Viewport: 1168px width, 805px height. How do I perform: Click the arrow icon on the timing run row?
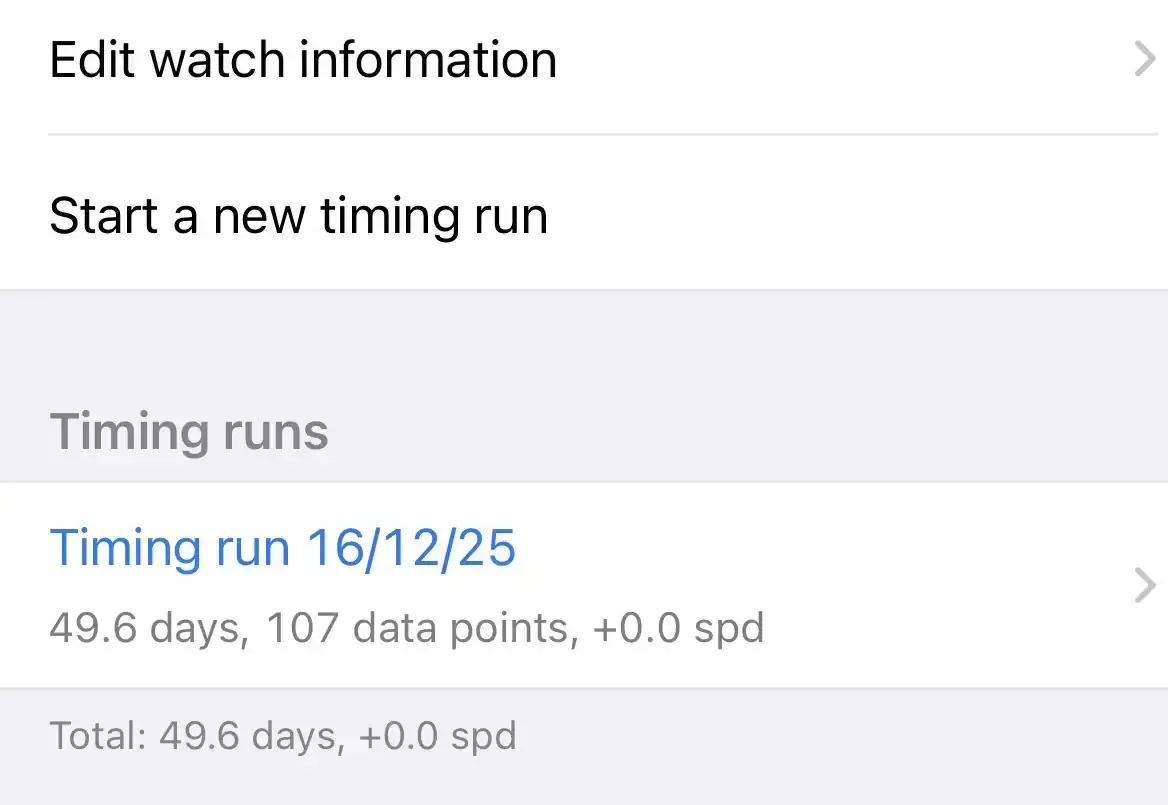pos(1144,586)
